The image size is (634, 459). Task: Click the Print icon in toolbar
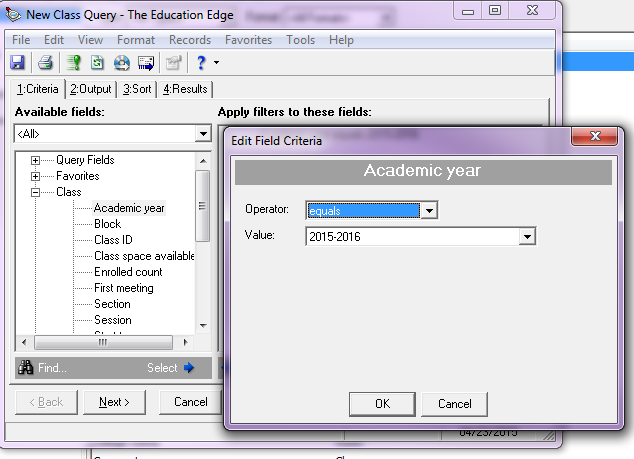coord(45,63)
